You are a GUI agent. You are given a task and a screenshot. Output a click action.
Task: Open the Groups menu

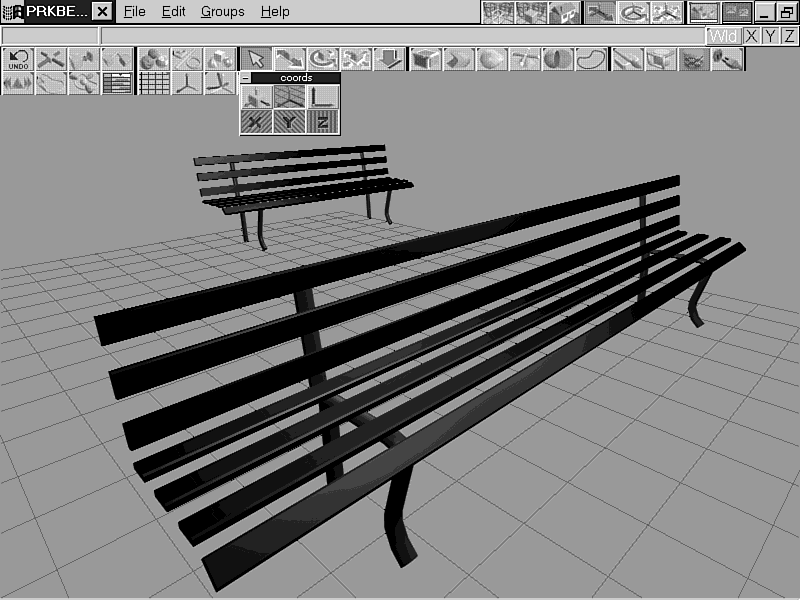222,12
